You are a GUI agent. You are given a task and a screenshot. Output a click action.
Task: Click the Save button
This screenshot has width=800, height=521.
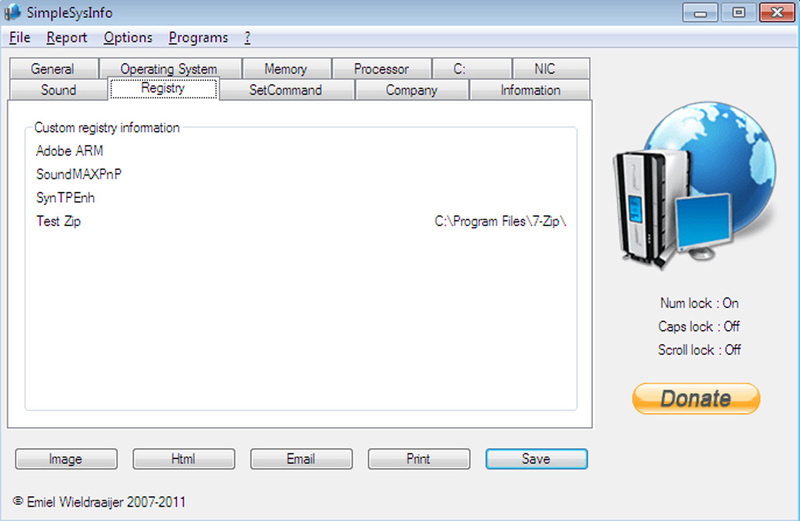pos(536,459)
